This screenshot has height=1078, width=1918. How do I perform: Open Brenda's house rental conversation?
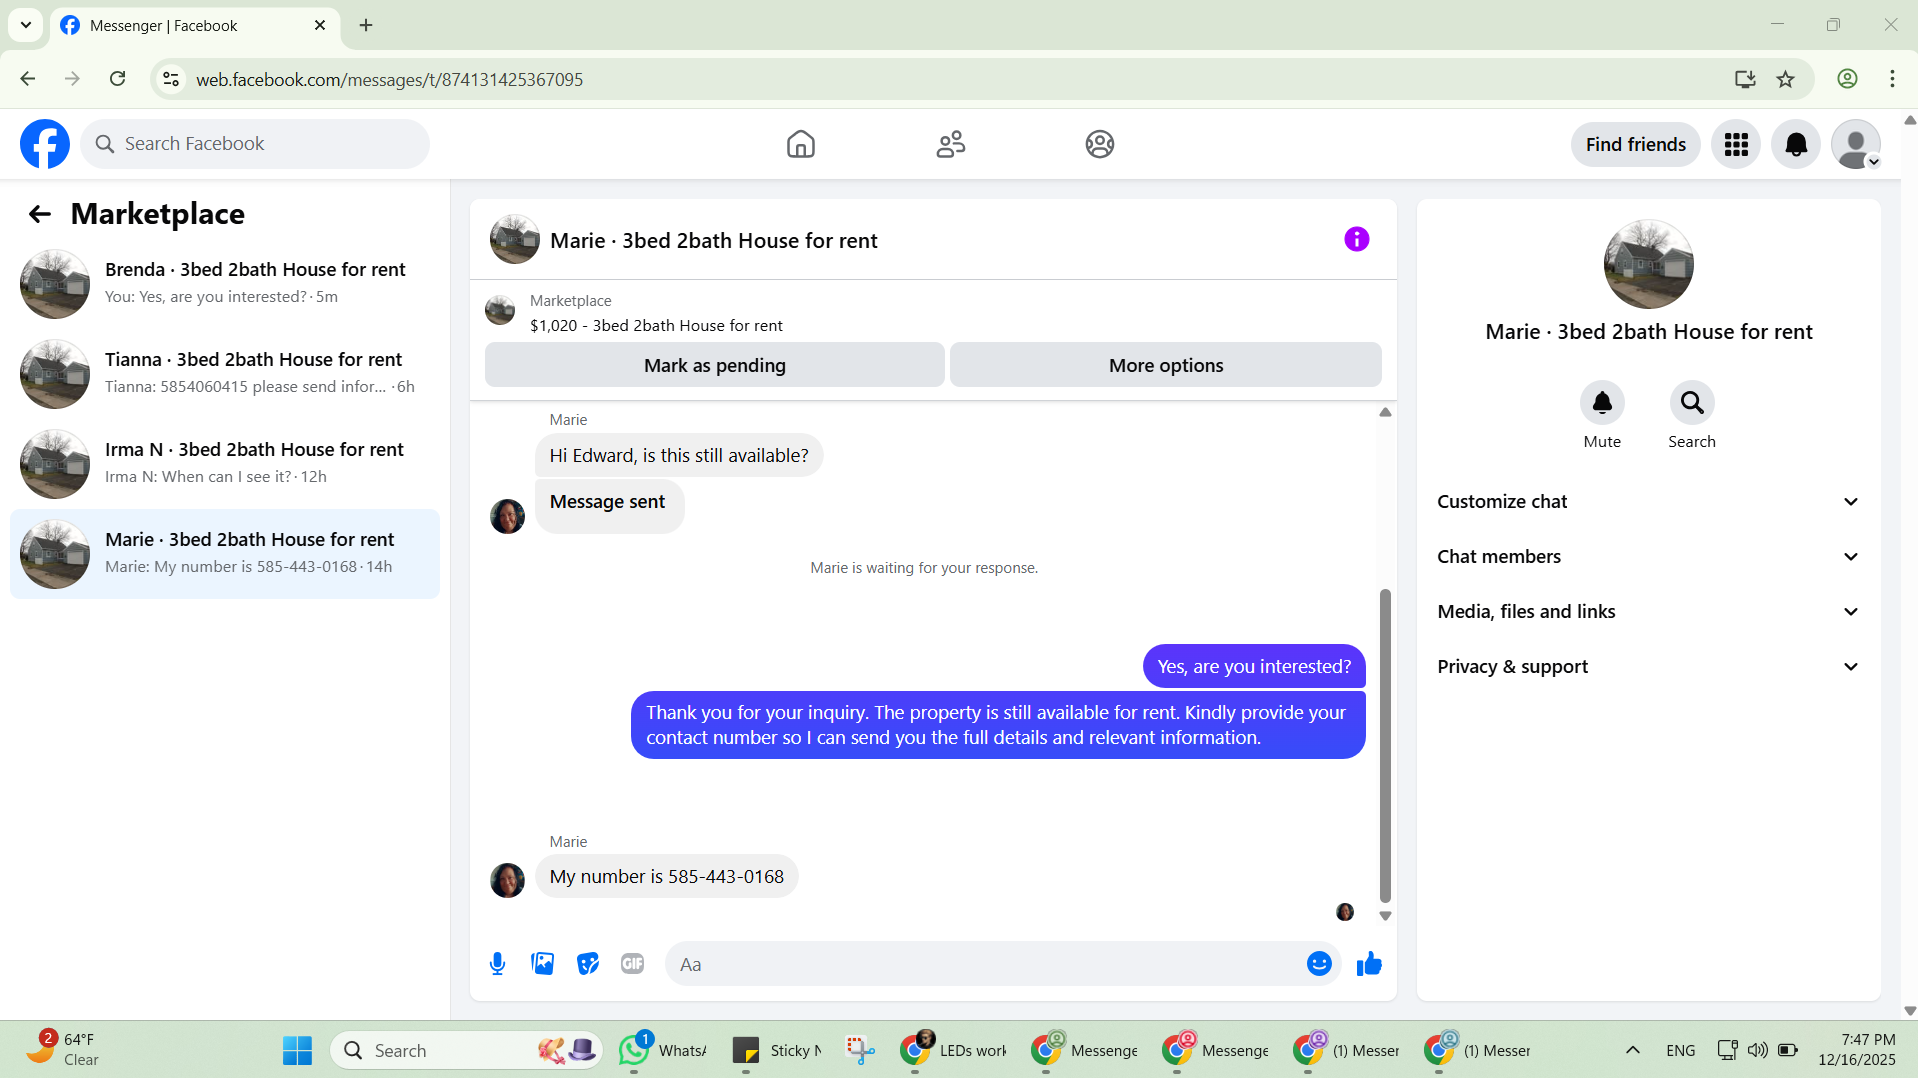point(225,284)
